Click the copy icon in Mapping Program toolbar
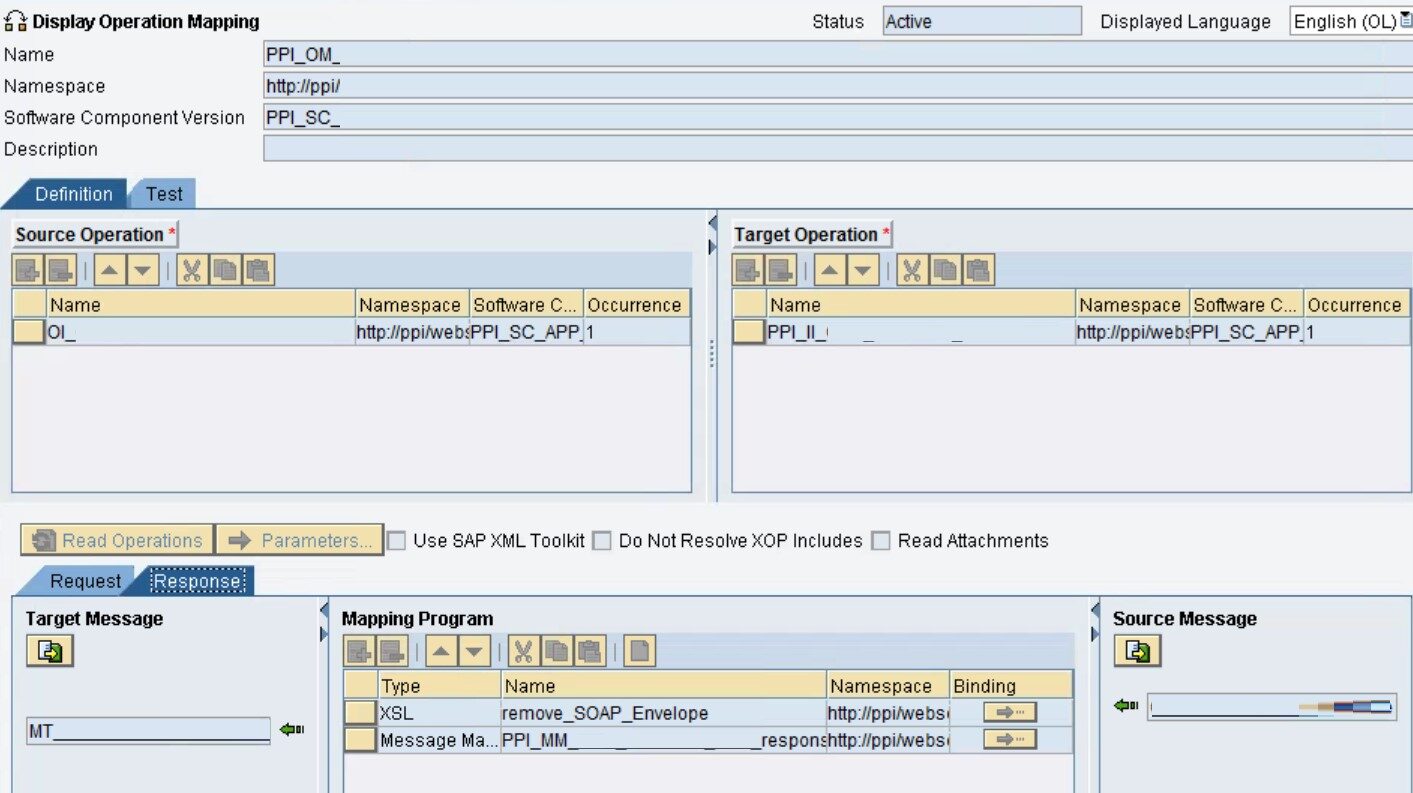 [x=557, y=652]
